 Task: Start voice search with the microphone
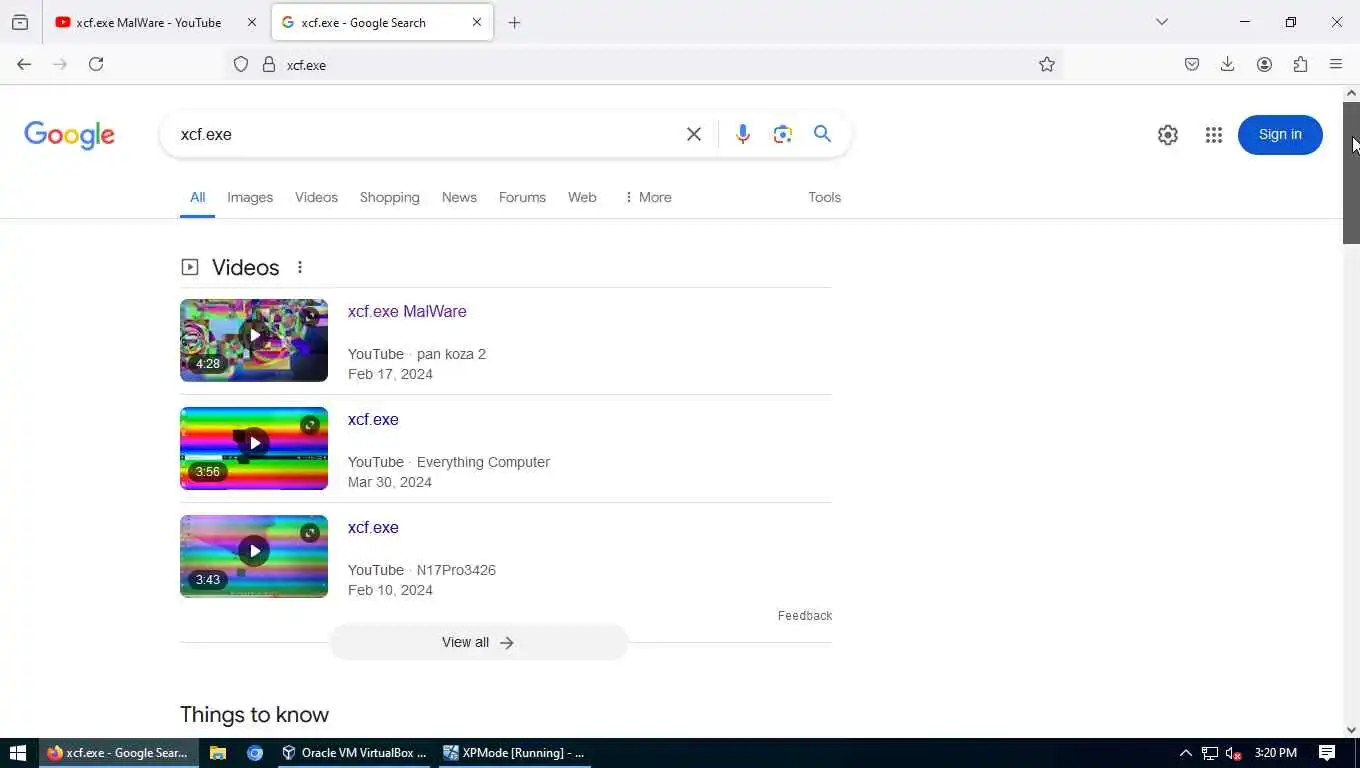(742, 134)
